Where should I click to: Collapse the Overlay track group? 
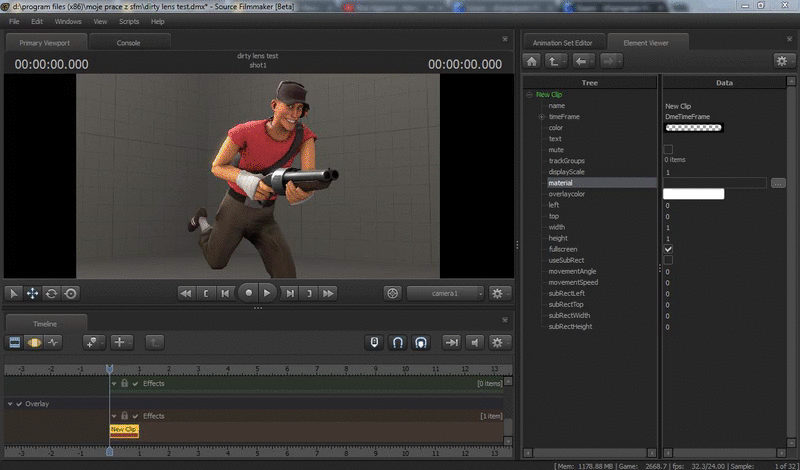9,404
